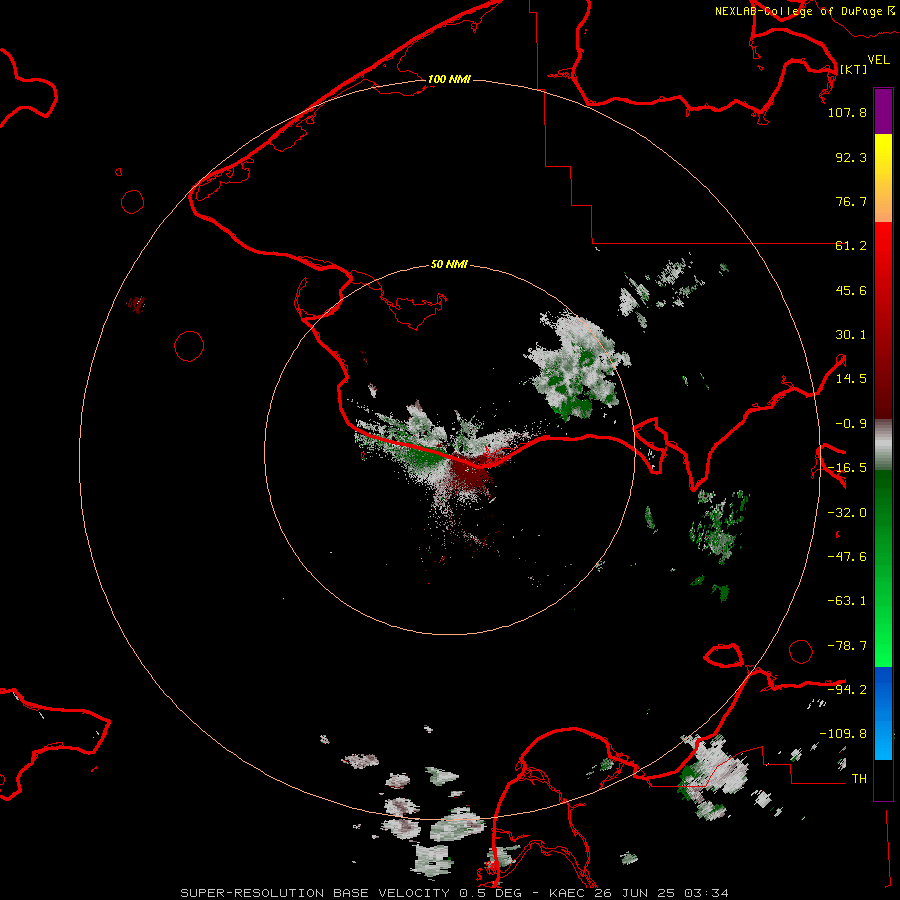Viewport: 900px width, 900px height.
Task: Click the purple segment of velocity color bar
Action: coord(883,111)
